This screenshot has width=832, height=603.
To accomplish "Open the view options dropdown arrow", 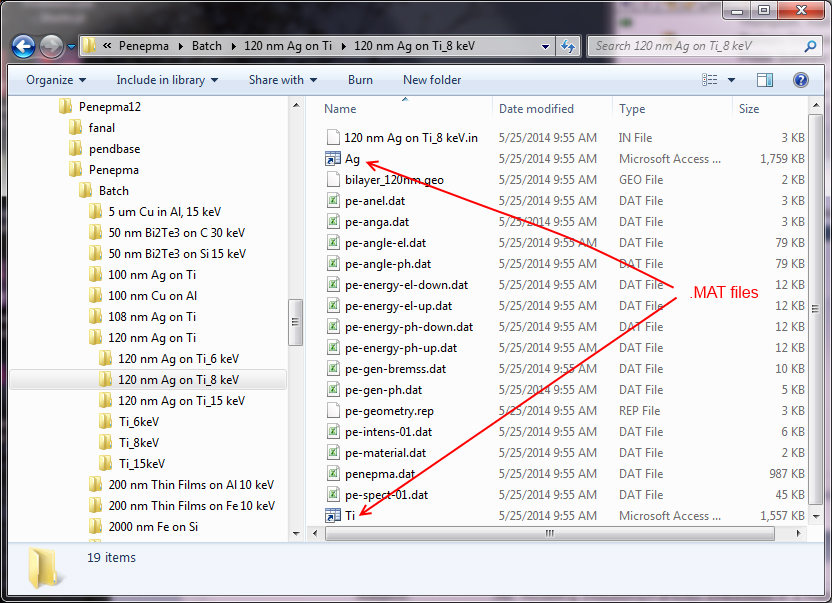I will [732, 80].
